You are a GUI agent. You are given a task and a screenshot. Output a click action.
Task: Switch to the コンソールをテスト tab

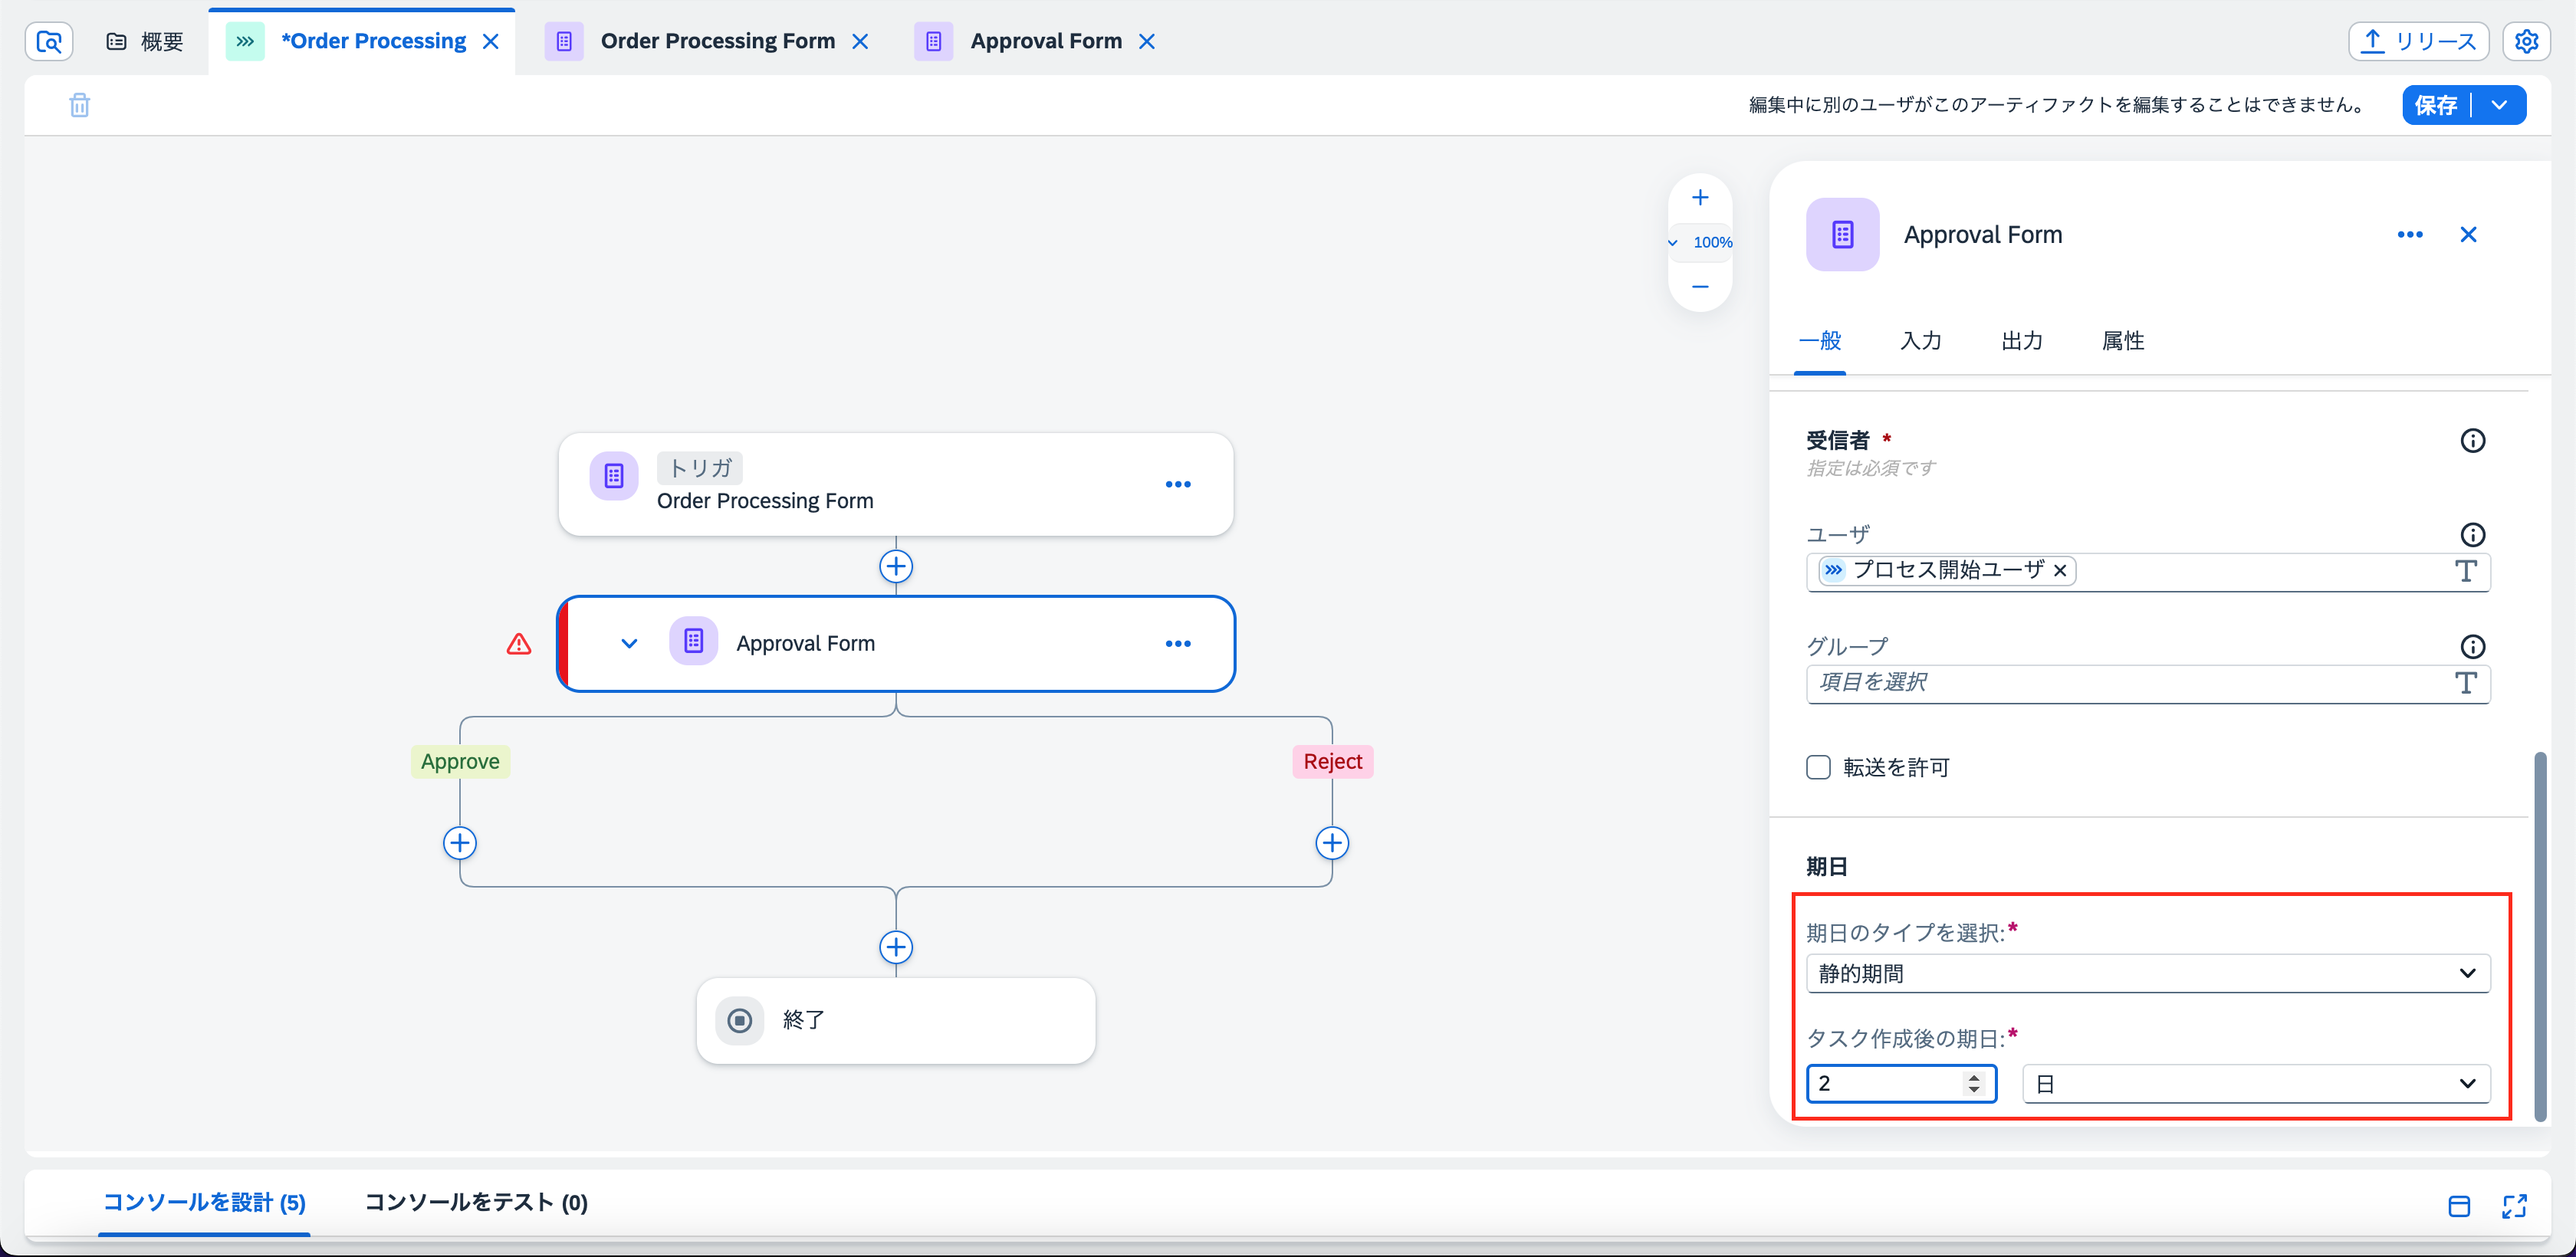pyautogui.click(x=475, y=1203)
